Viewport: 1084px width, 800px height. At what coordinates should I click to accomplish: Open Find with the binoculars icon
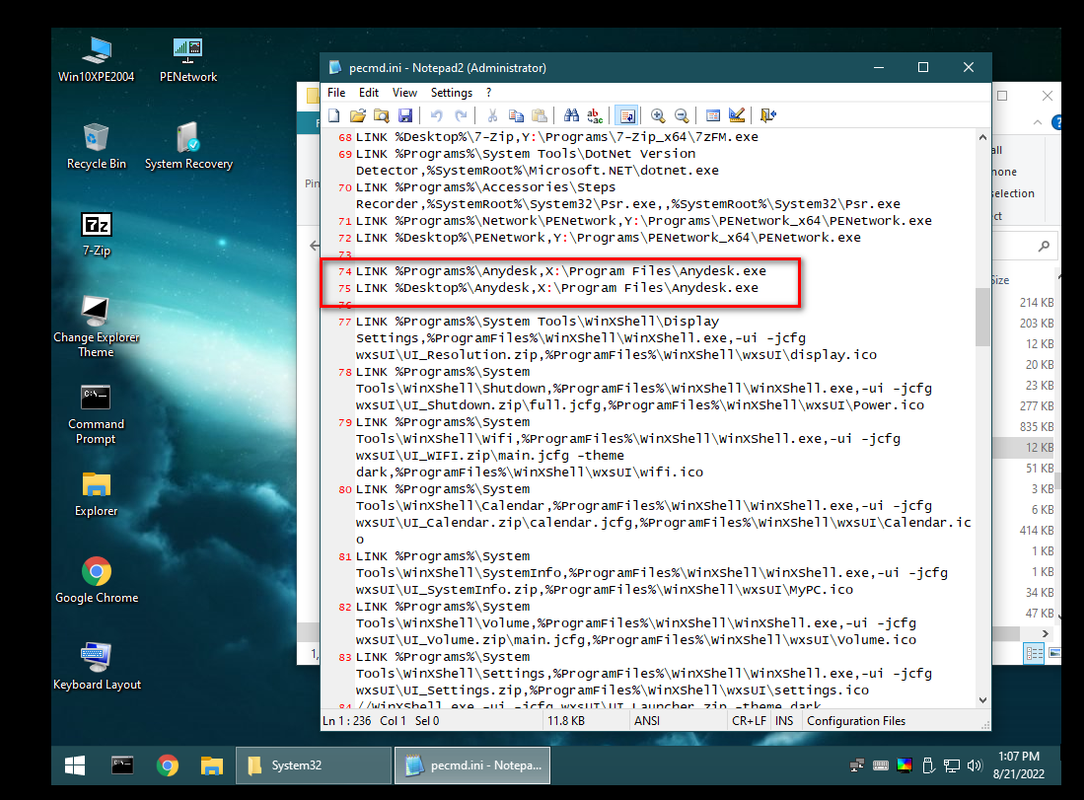point(571,115)
